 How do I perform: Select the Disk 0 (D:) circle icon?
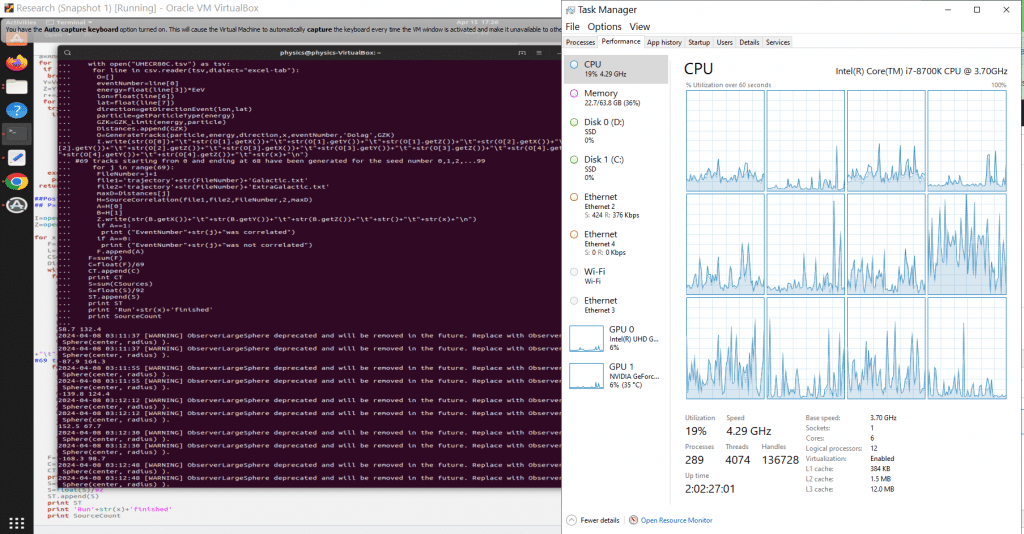[574, 122]
